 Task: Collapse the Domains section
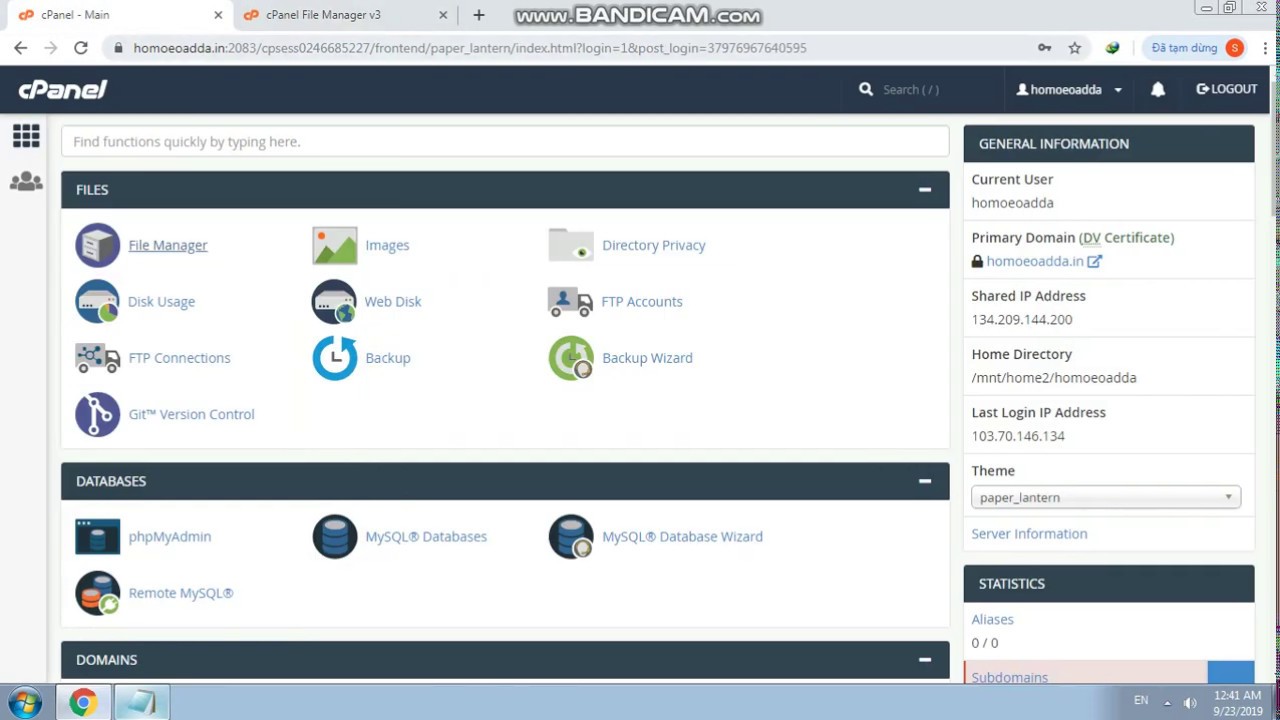925,660
